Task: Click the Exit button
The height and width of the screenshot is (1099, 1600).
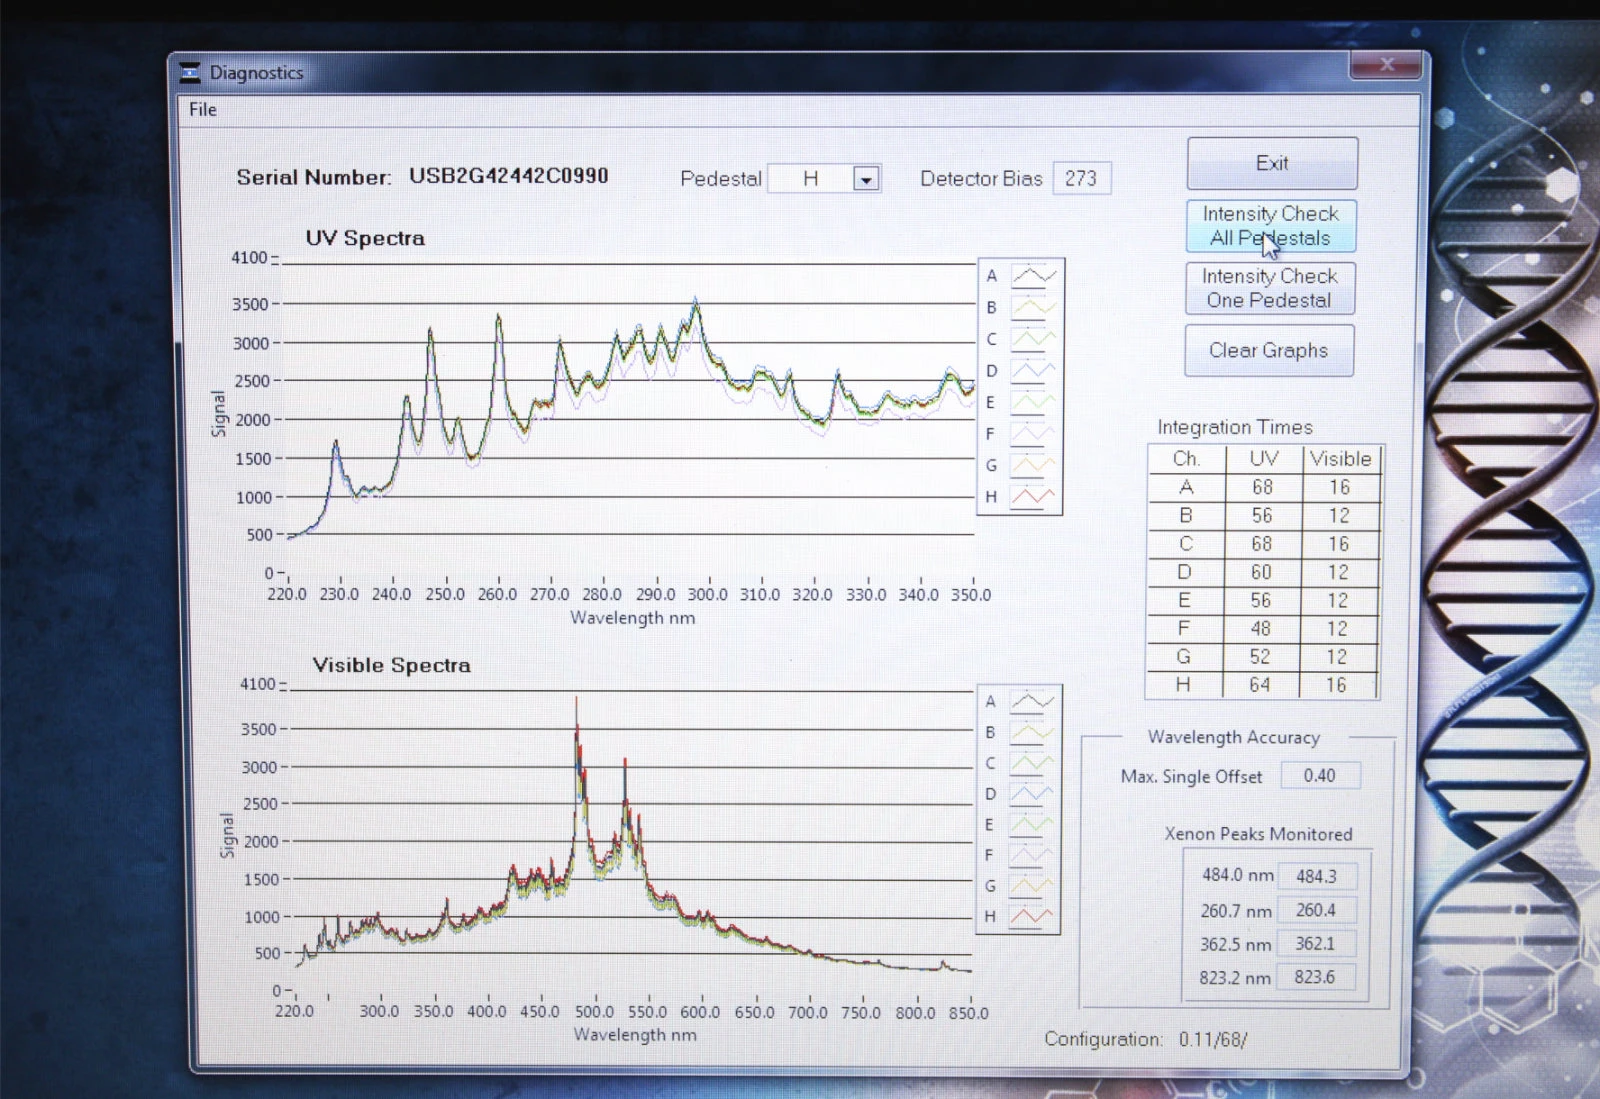Action: pyautogui.click(x=1272, y=163)
